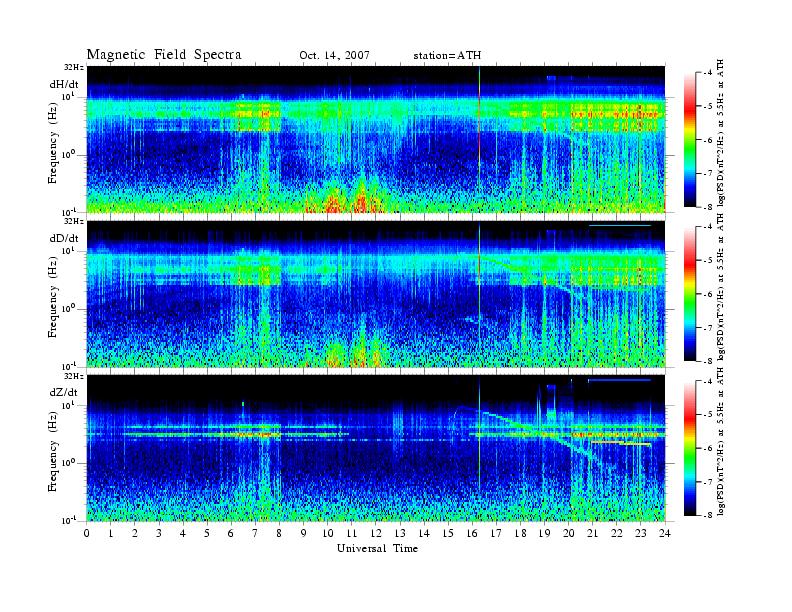Click hour "12" on the Universal Time axis
The image size is (792, 612).
(376, 533)
